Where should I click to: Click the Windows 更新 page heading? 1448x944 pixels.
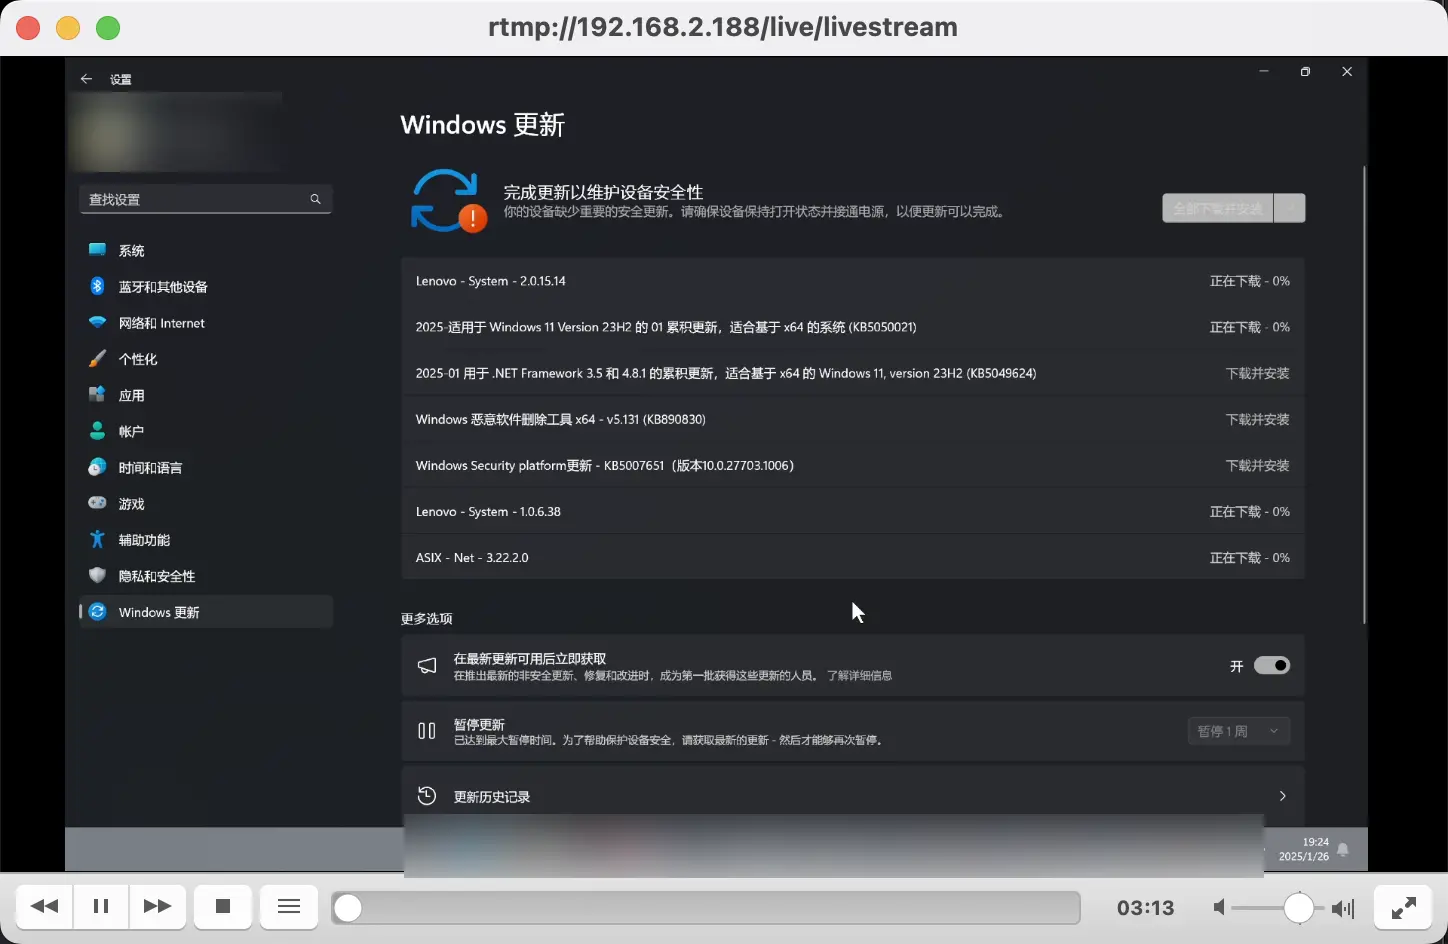[x=483, y=125]
